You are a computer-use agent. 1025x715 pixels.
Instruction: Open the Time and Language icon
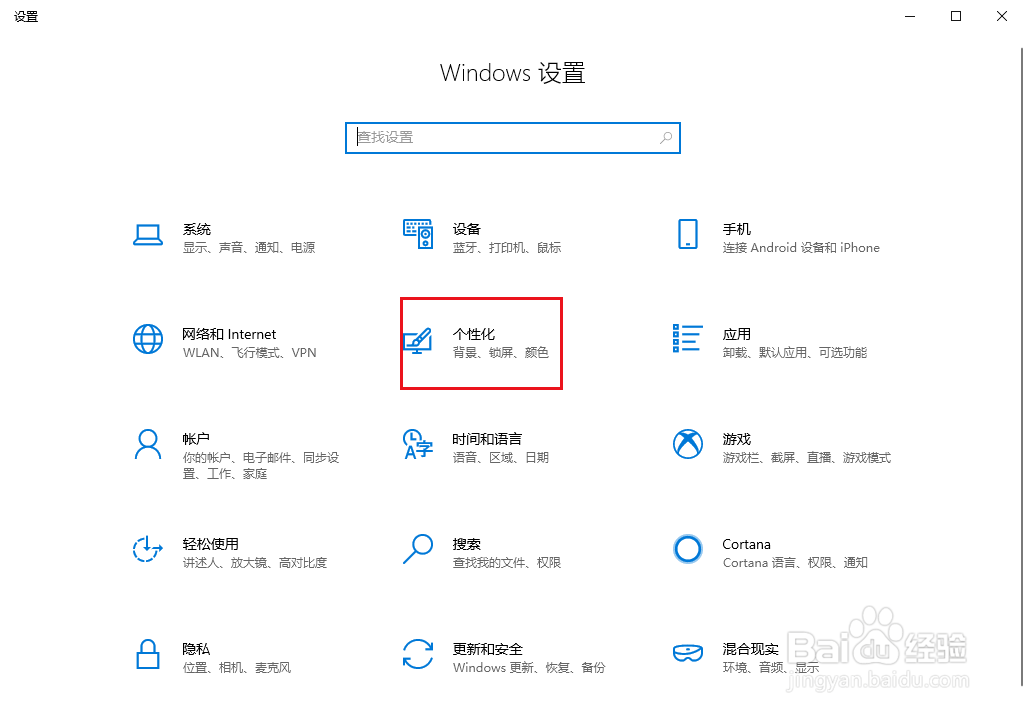418,444
